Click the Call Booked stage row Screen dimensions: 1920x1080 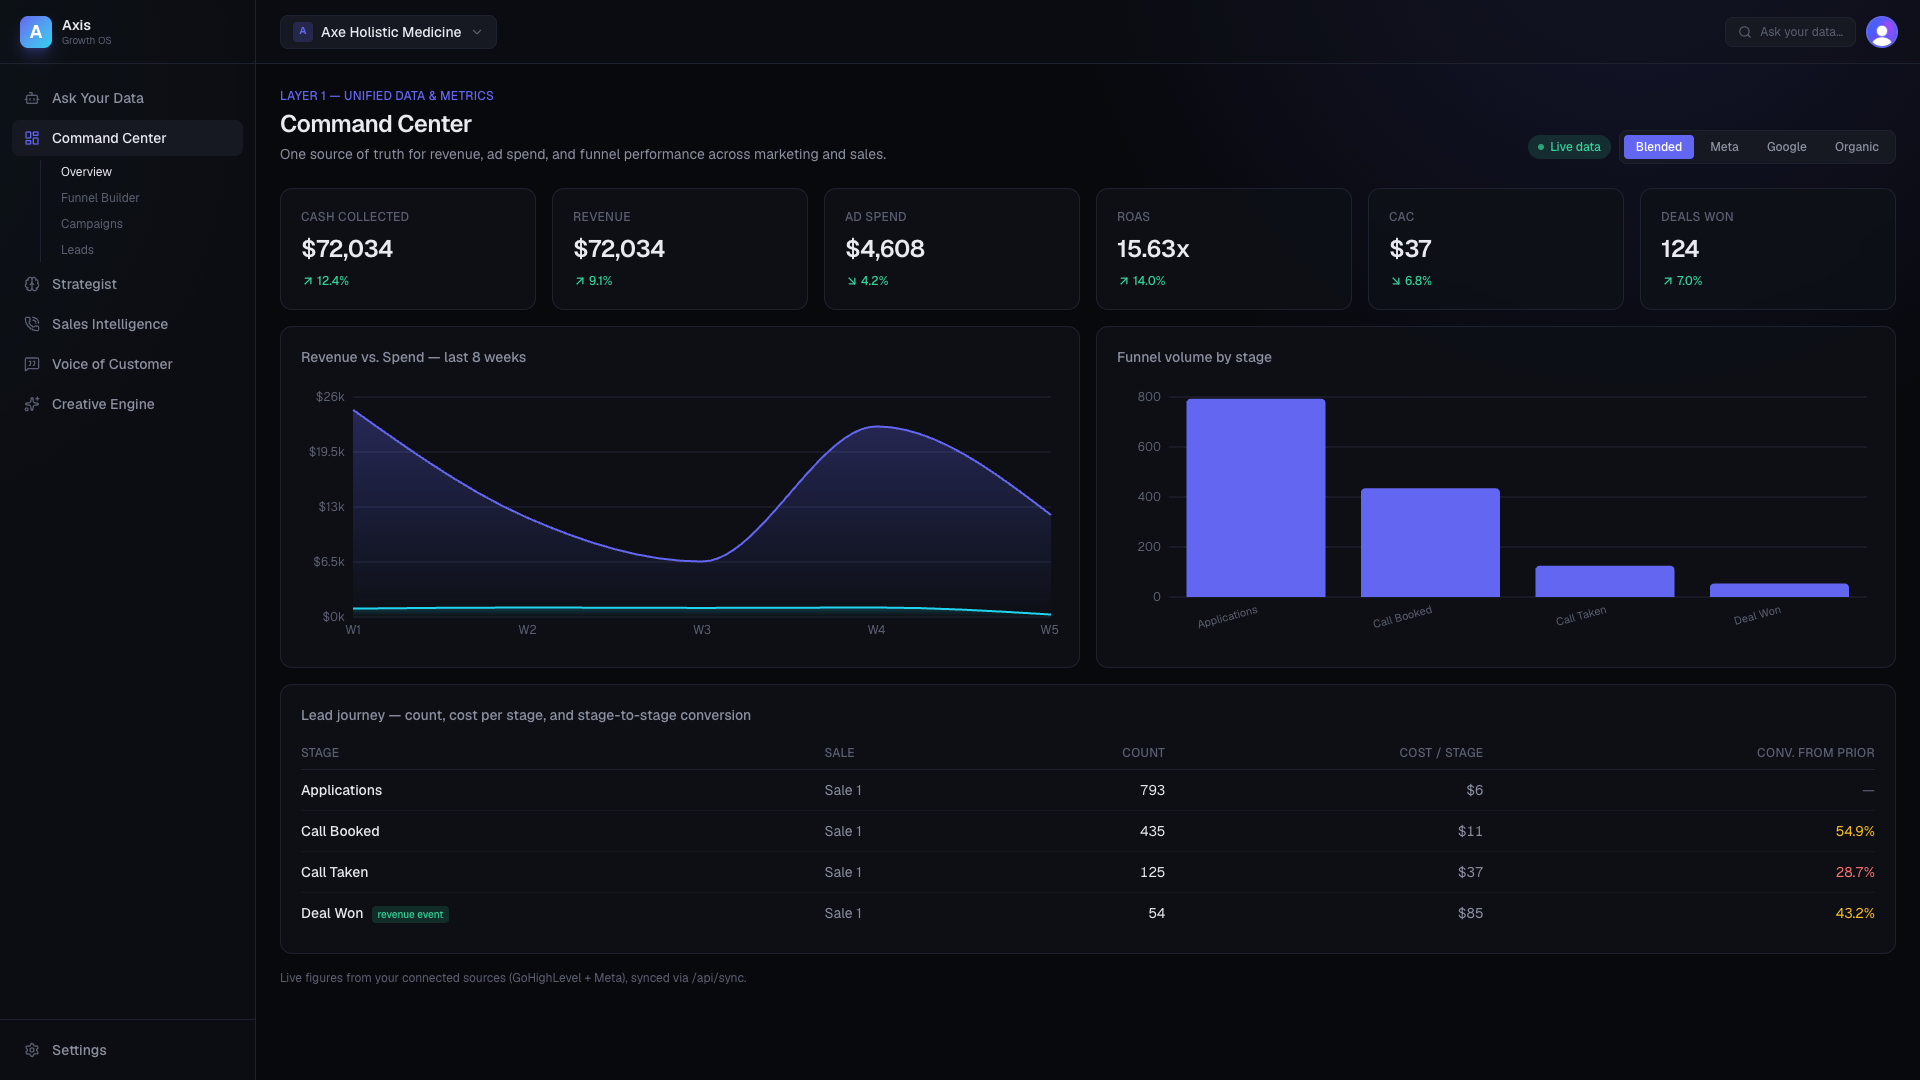[1088, 831]
